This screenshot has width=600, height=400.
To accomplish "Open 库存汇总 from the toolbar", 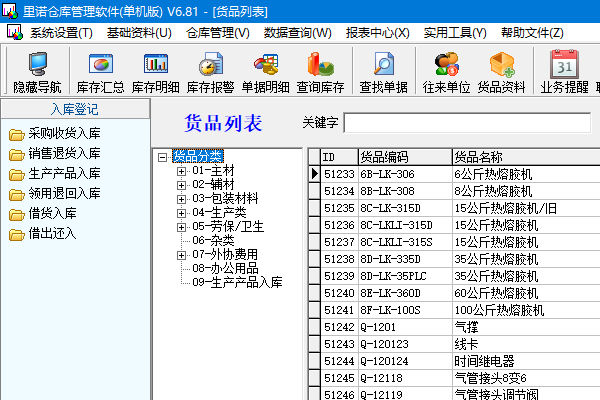I will 100,72.
